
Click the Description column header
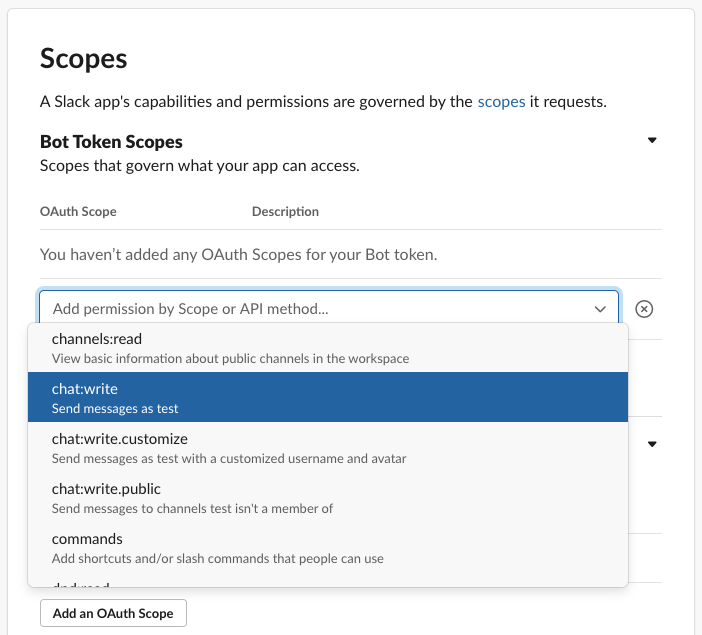pos(285,212)
